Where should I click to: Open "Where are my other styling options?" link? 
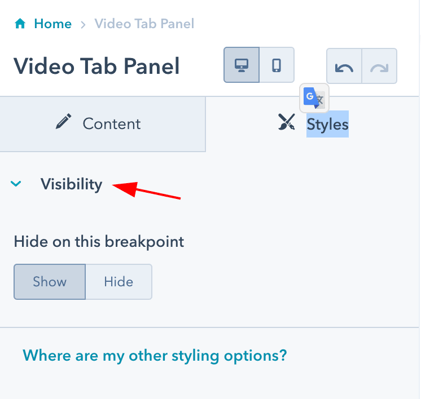tap(155, 355)
